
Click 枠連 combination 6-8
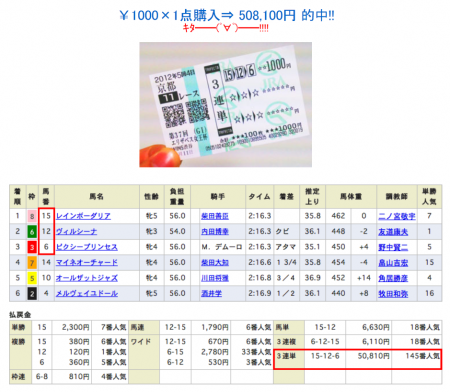tap(42, 377)
